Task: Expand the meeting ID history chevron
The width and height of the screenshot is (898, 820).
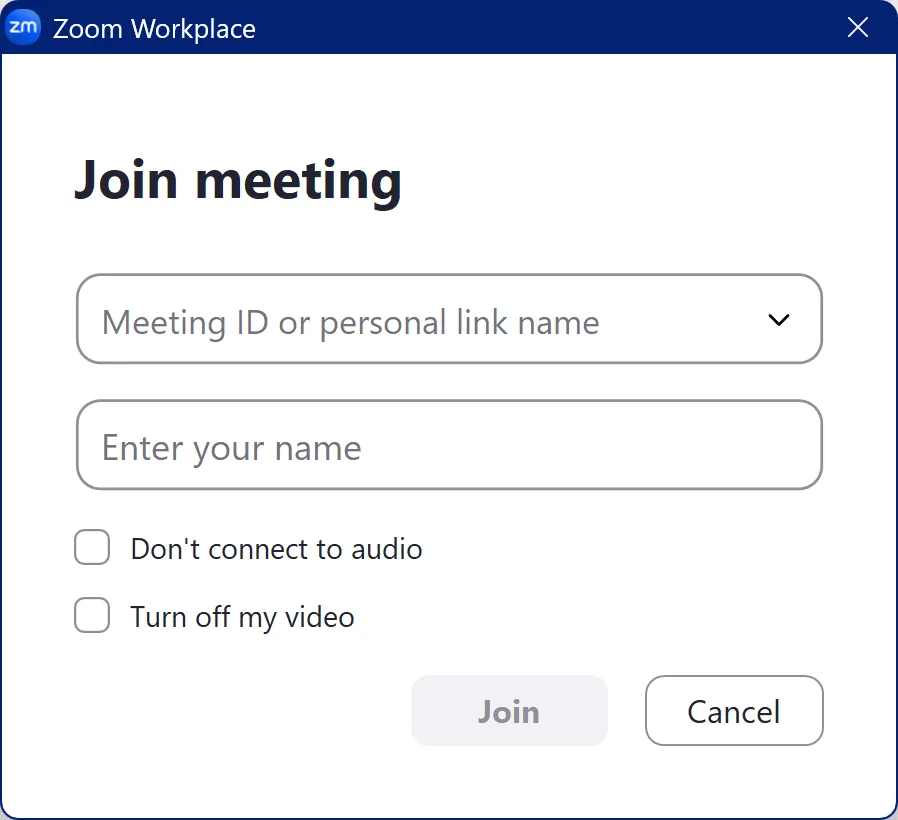Action: point(778,320)
